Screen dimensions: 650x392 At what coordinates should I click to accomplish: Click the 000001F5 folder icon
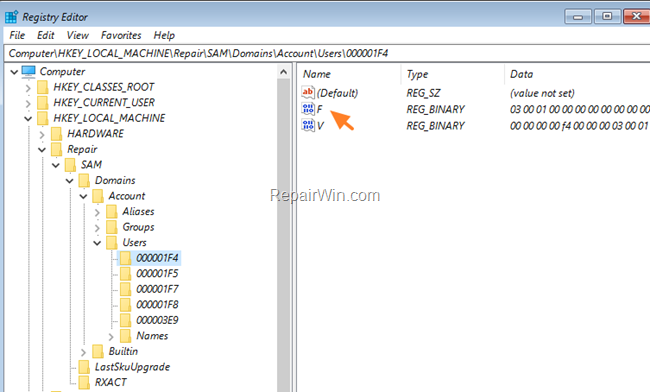click(126, 273)
